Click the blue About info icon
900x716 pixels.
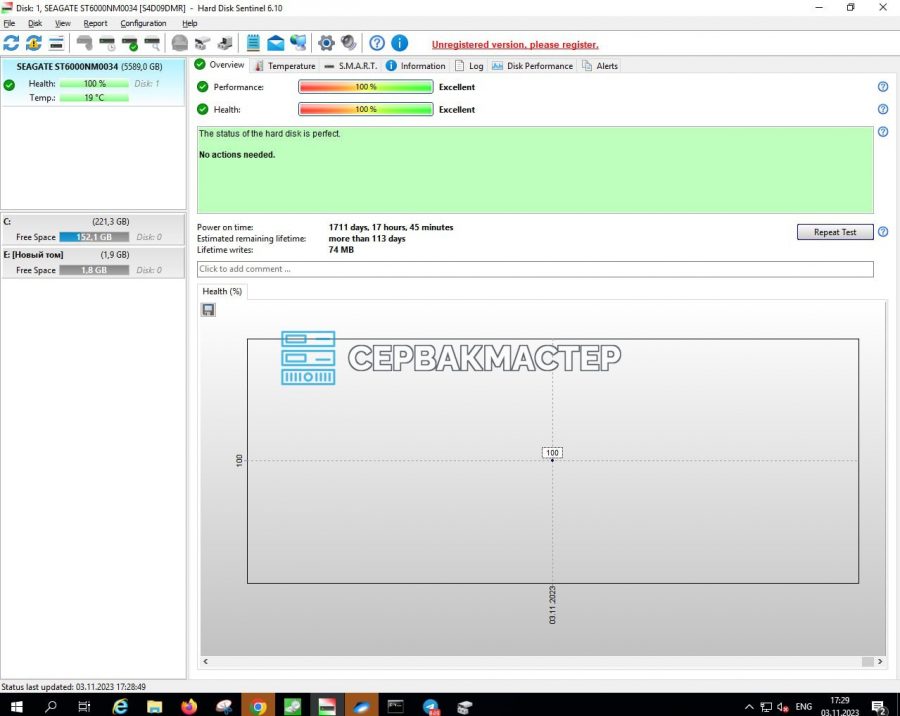click(399, 43)
